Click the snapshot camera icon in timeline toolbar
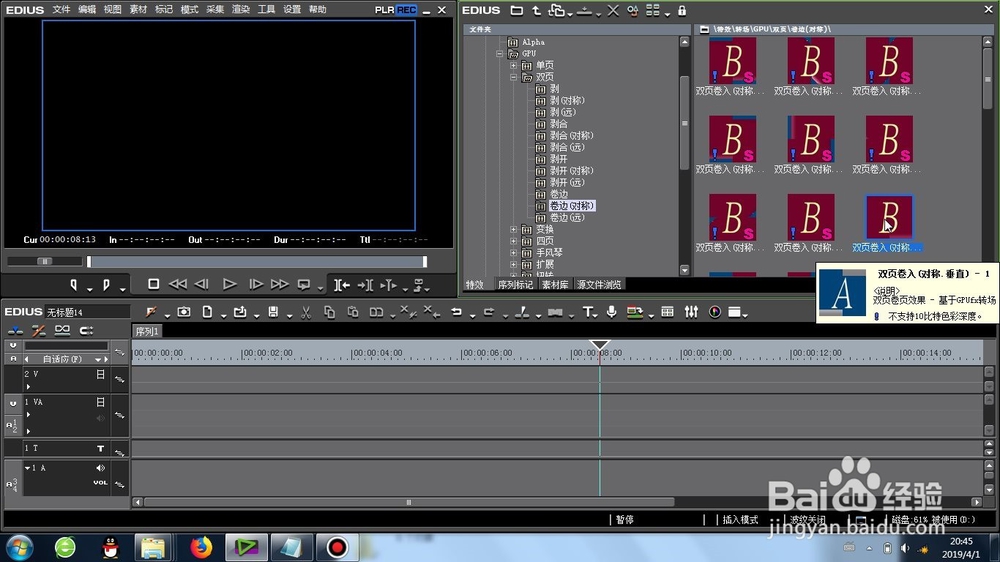The width and height of the screenshot is (1000, 562). [184, 312]
